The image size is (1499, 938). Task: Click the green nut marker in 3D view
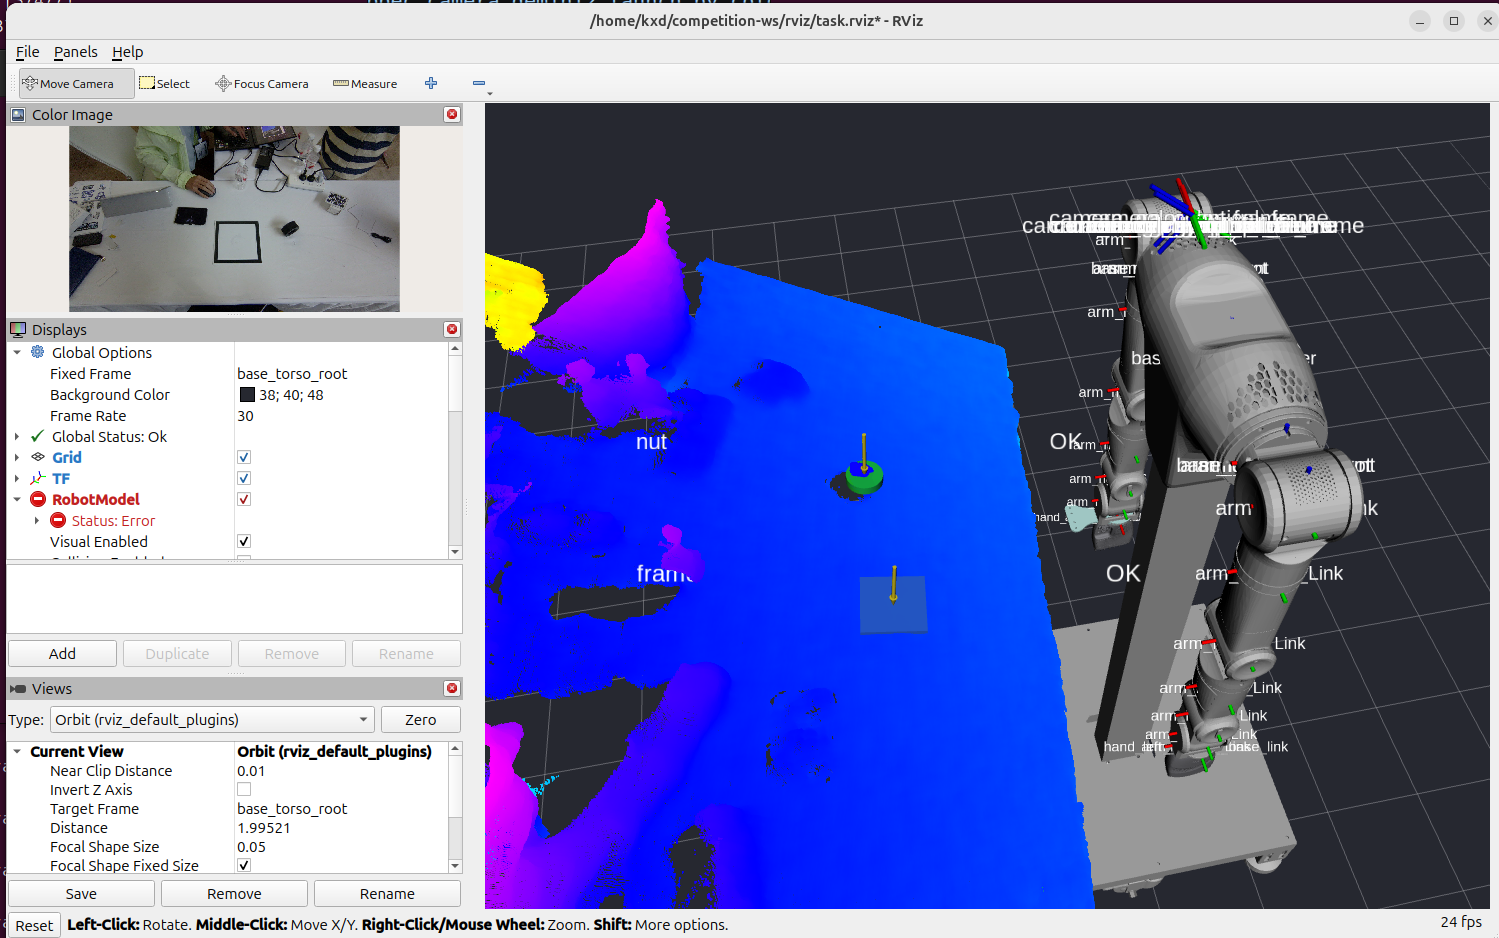pos(864,476)
